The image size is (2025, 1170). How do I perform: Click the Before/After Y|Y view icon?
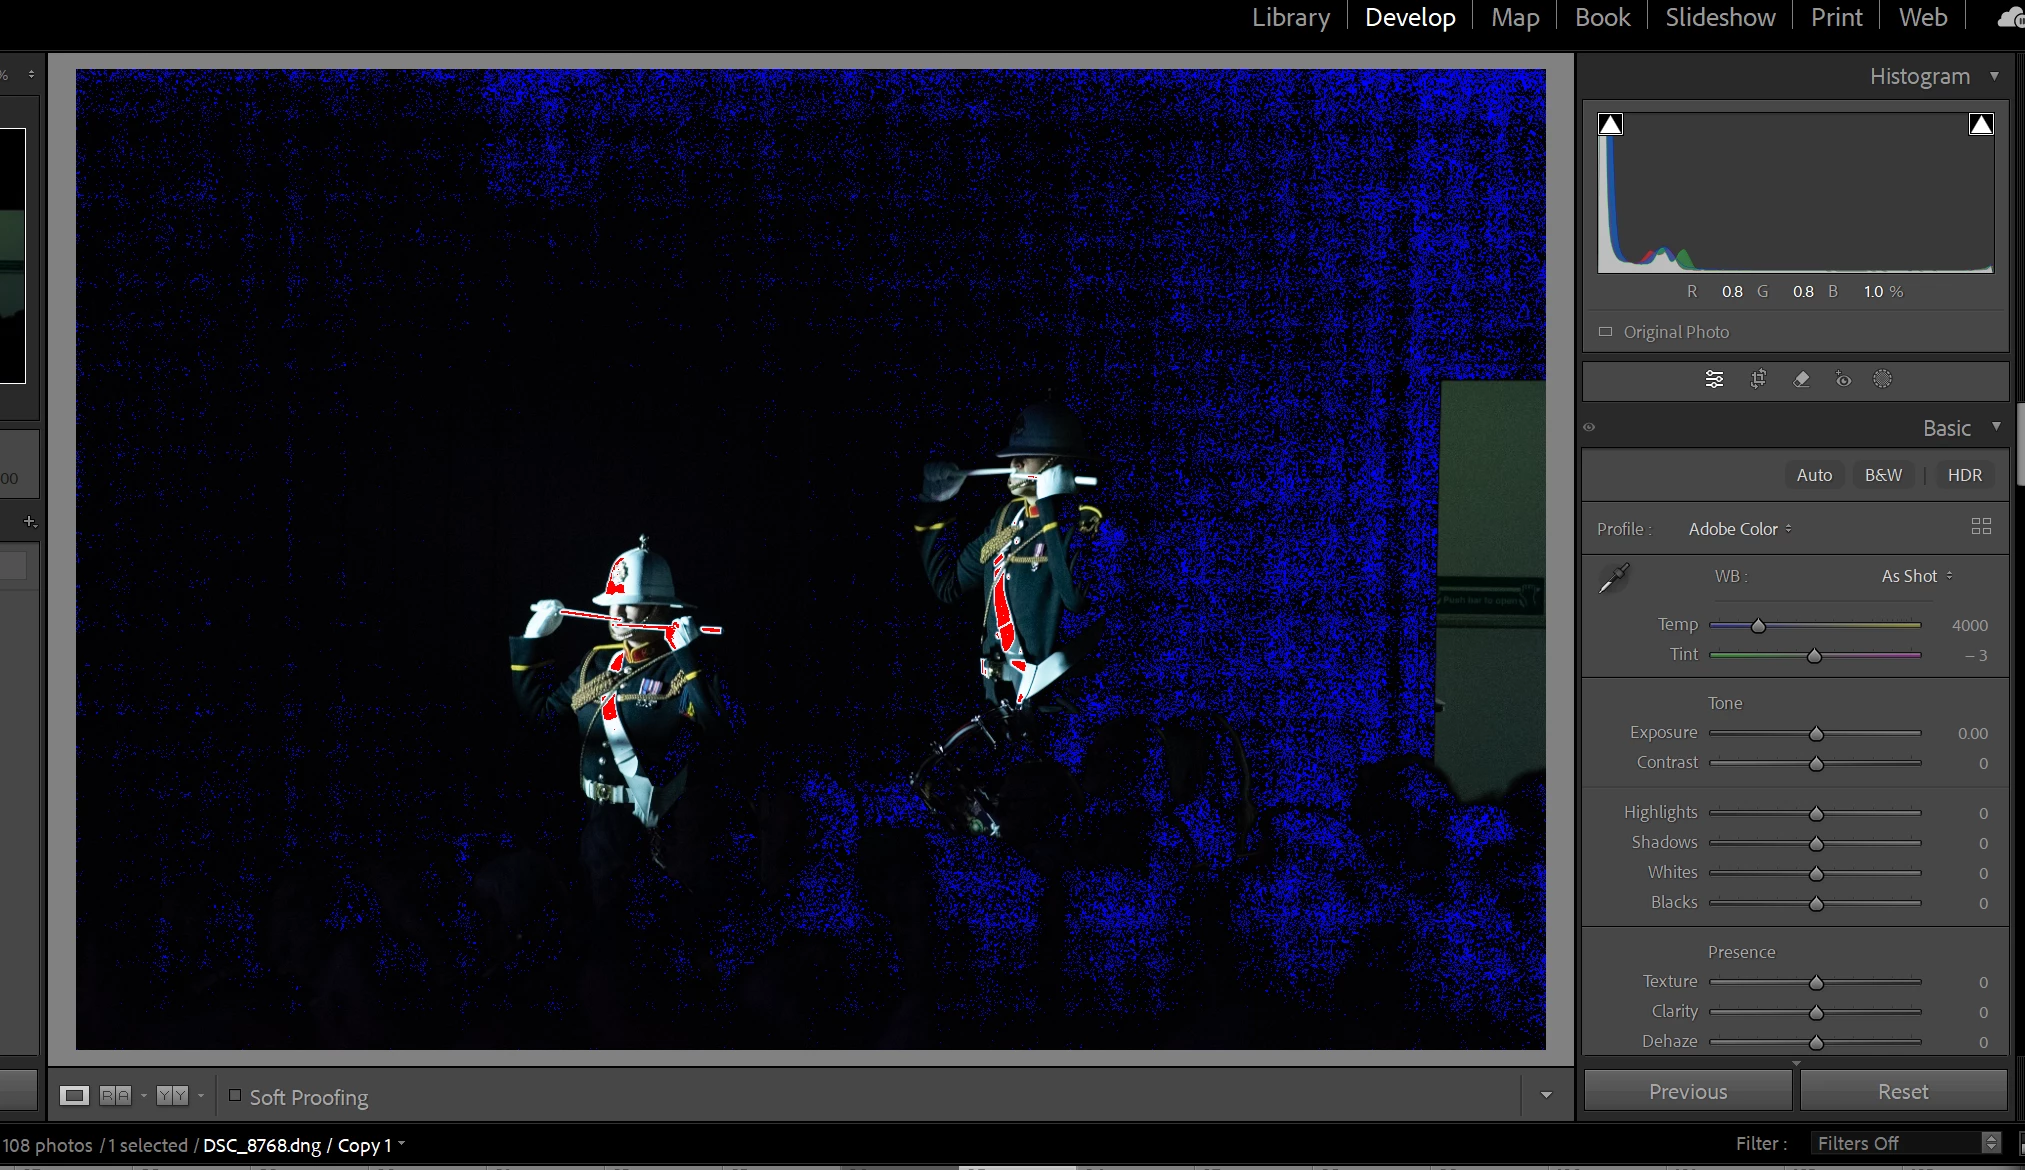click(172, 1096)
